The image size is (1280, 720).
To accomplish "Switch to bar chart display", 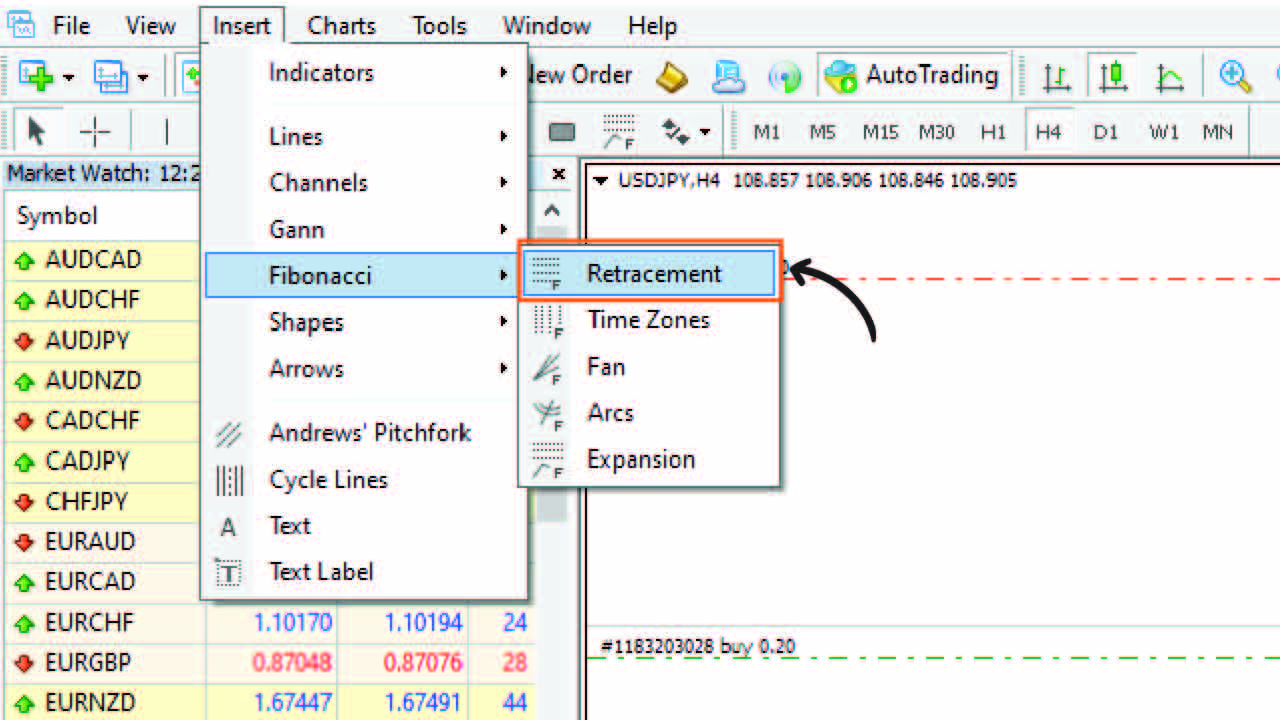I will [1056, 76].
